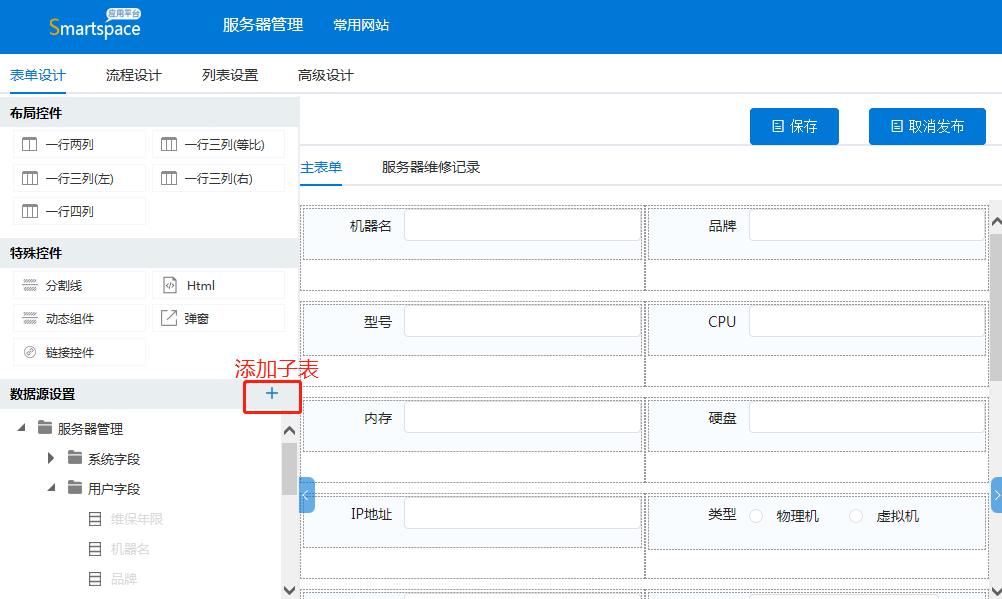
Task: Click the field icon beside 维保年限
Action: [95, 519]
